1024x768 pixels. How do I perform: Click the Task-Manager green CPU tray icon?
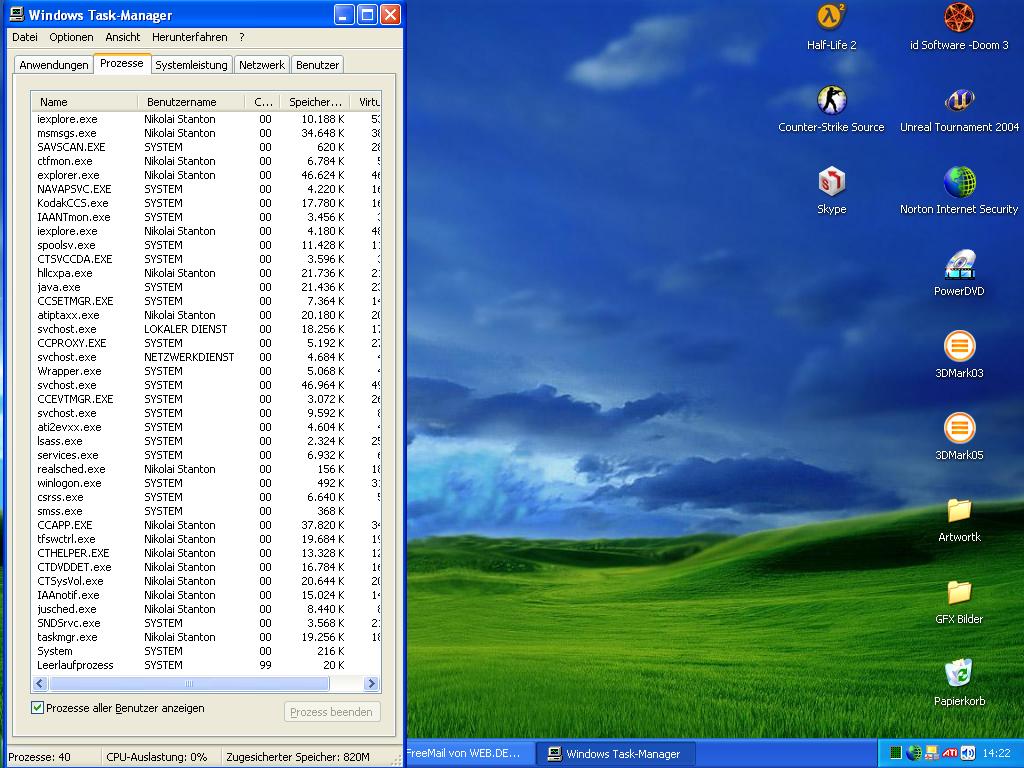[x=895, y=753]
